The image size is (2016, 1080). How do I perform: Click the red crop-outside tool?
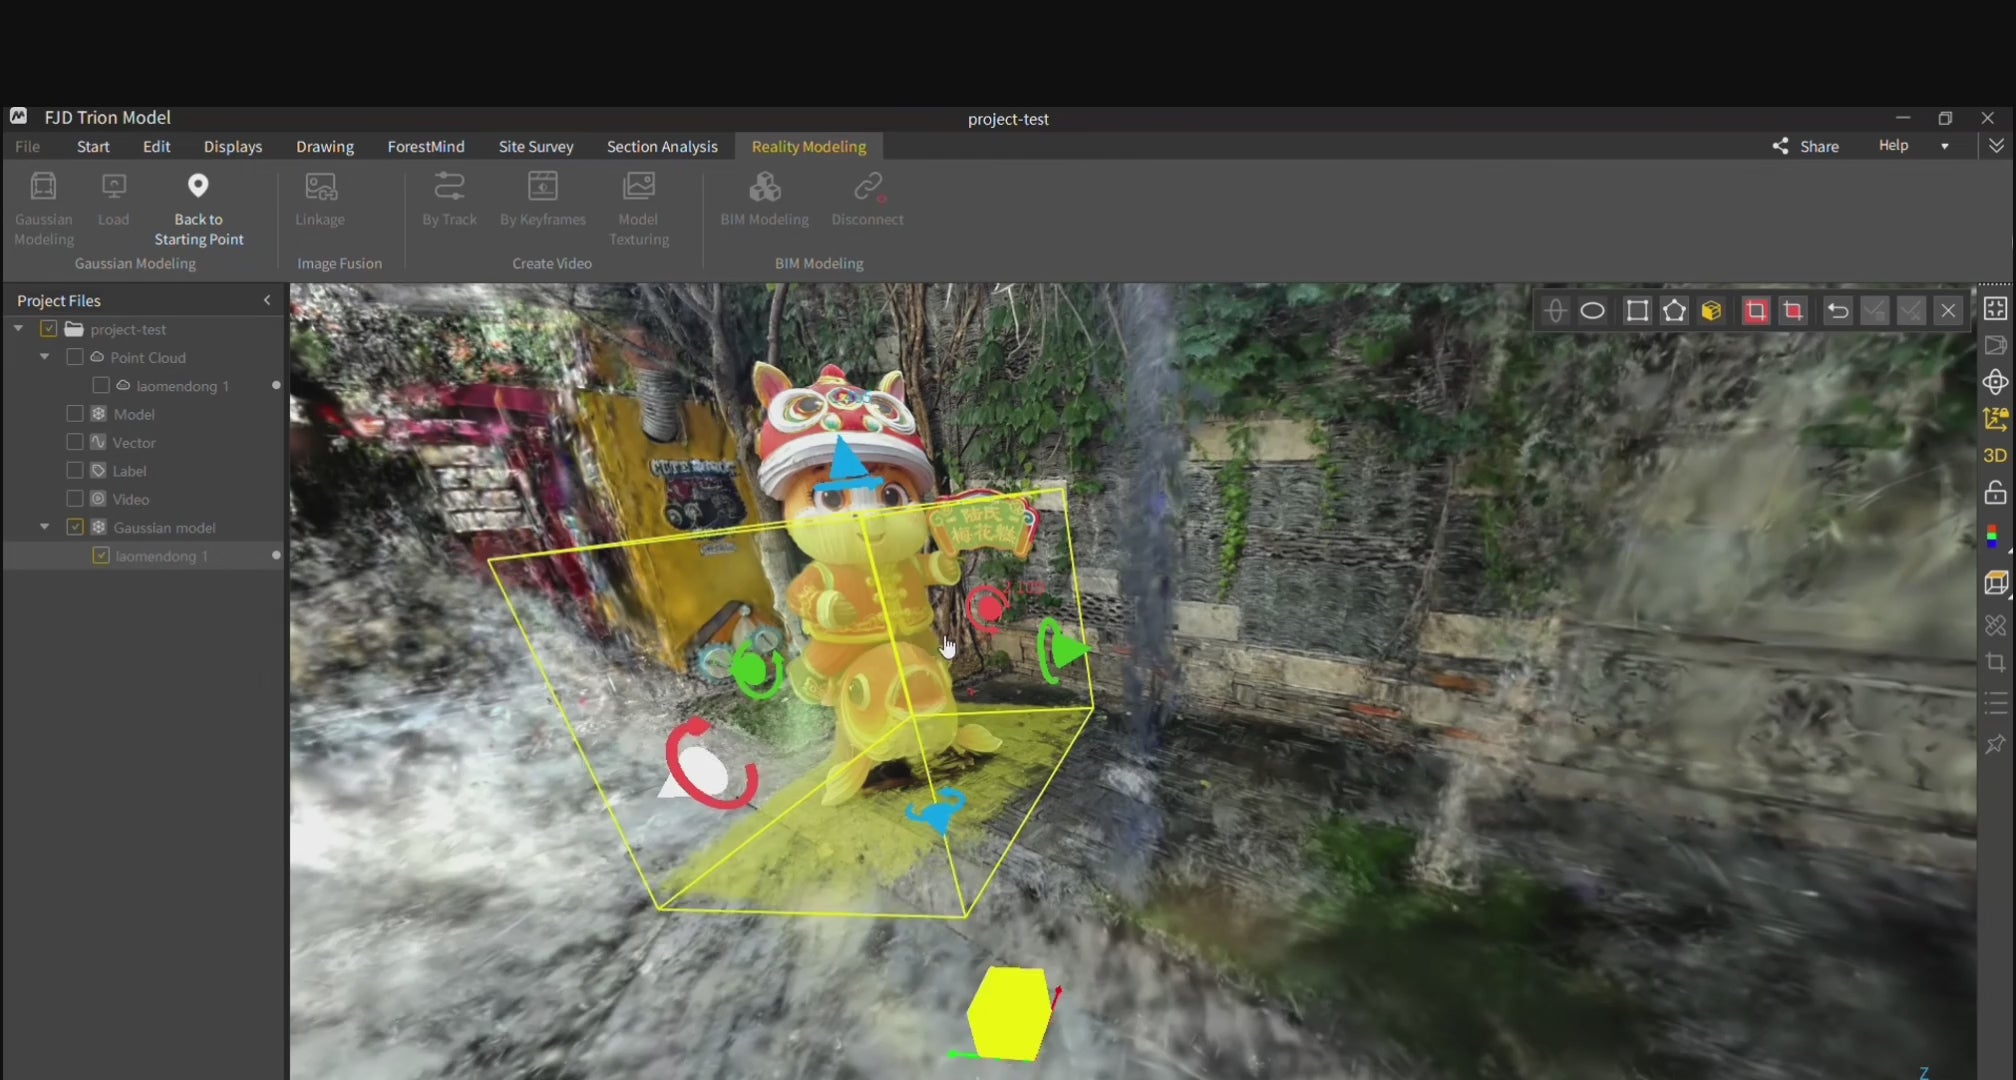coord(1793,311)
